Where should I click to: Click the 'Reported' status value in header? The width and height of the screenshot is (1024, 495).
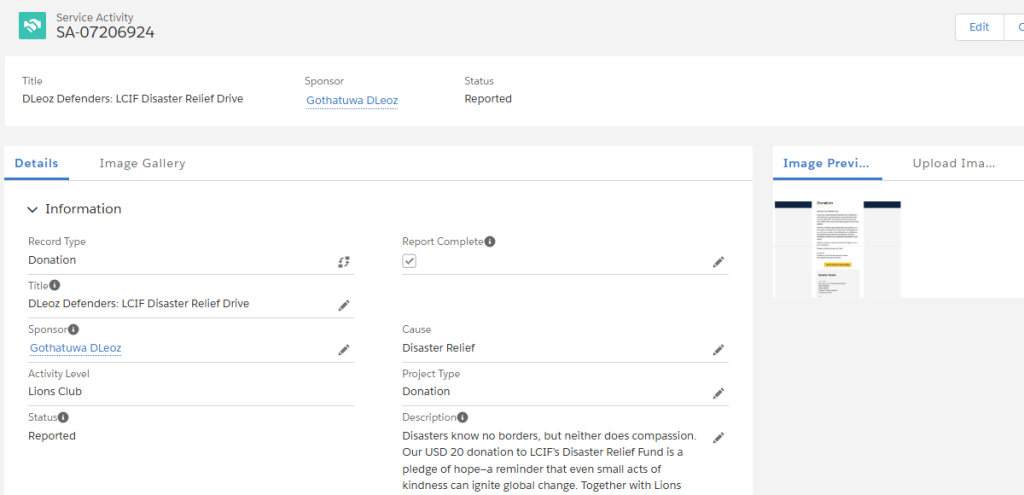488,99
